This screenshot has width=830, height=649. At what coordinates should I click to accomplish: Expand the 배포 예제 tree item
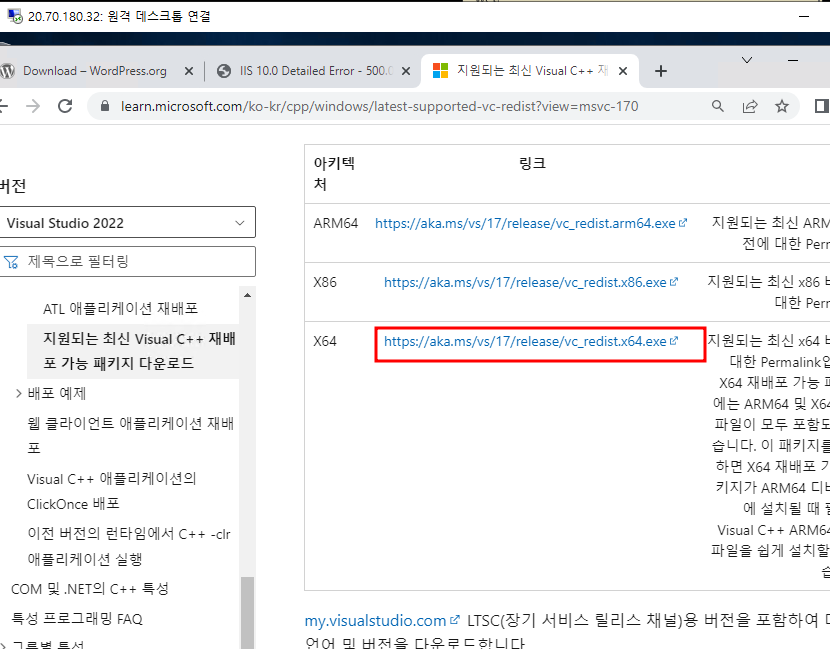tap(18, 393)
